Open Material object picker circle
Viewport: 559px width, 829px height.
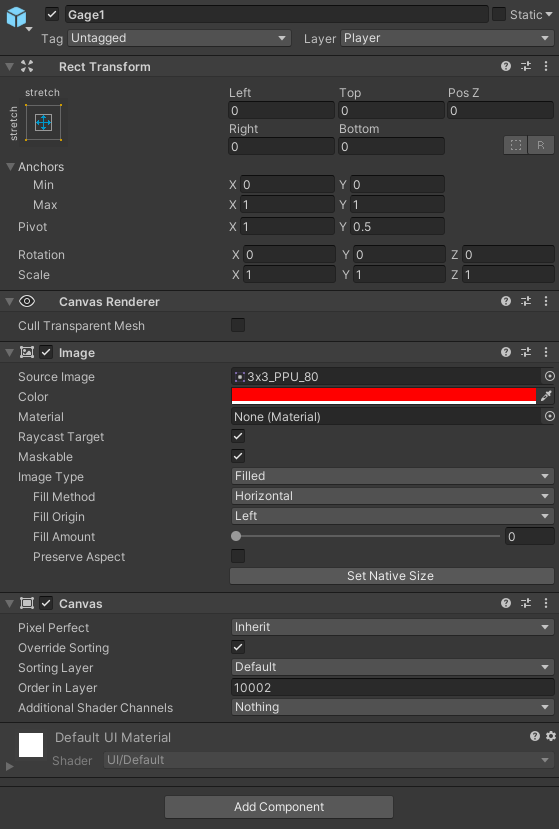coord(549,416)
